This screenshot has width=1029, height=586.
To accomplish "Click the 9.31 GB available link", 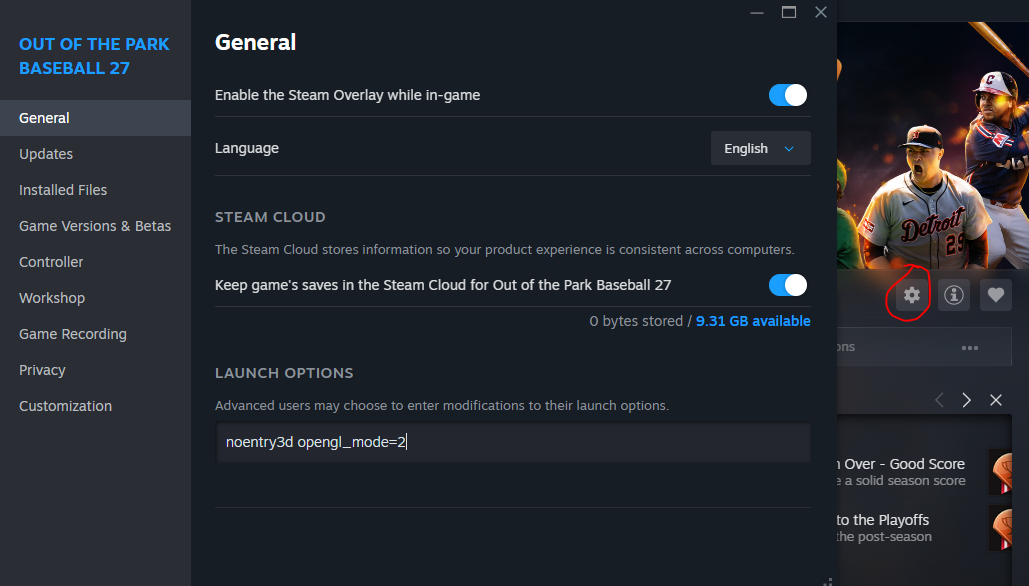I will (x=753, y=321).
